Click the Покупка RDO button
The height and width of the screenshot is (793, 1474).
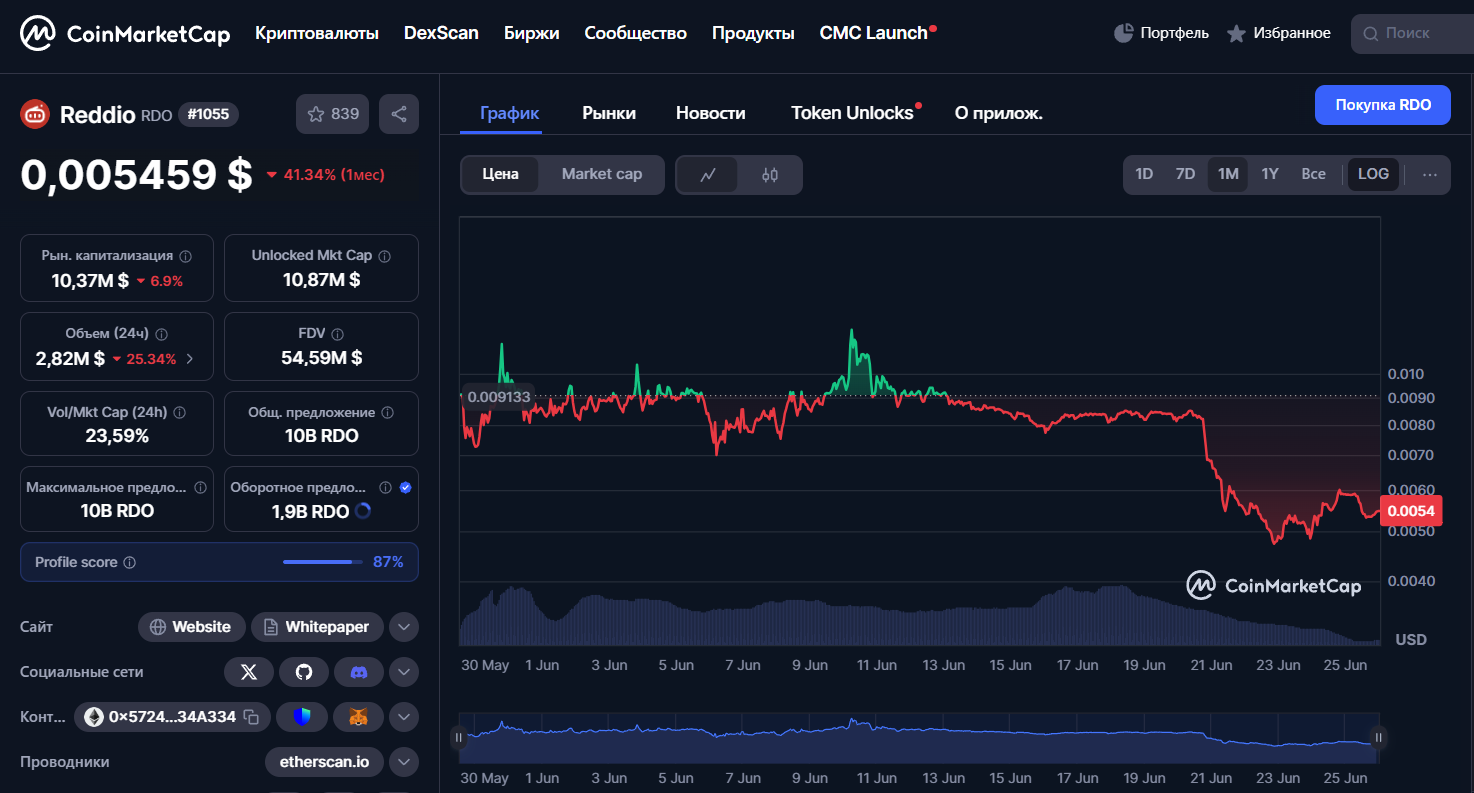point(1382,105)
